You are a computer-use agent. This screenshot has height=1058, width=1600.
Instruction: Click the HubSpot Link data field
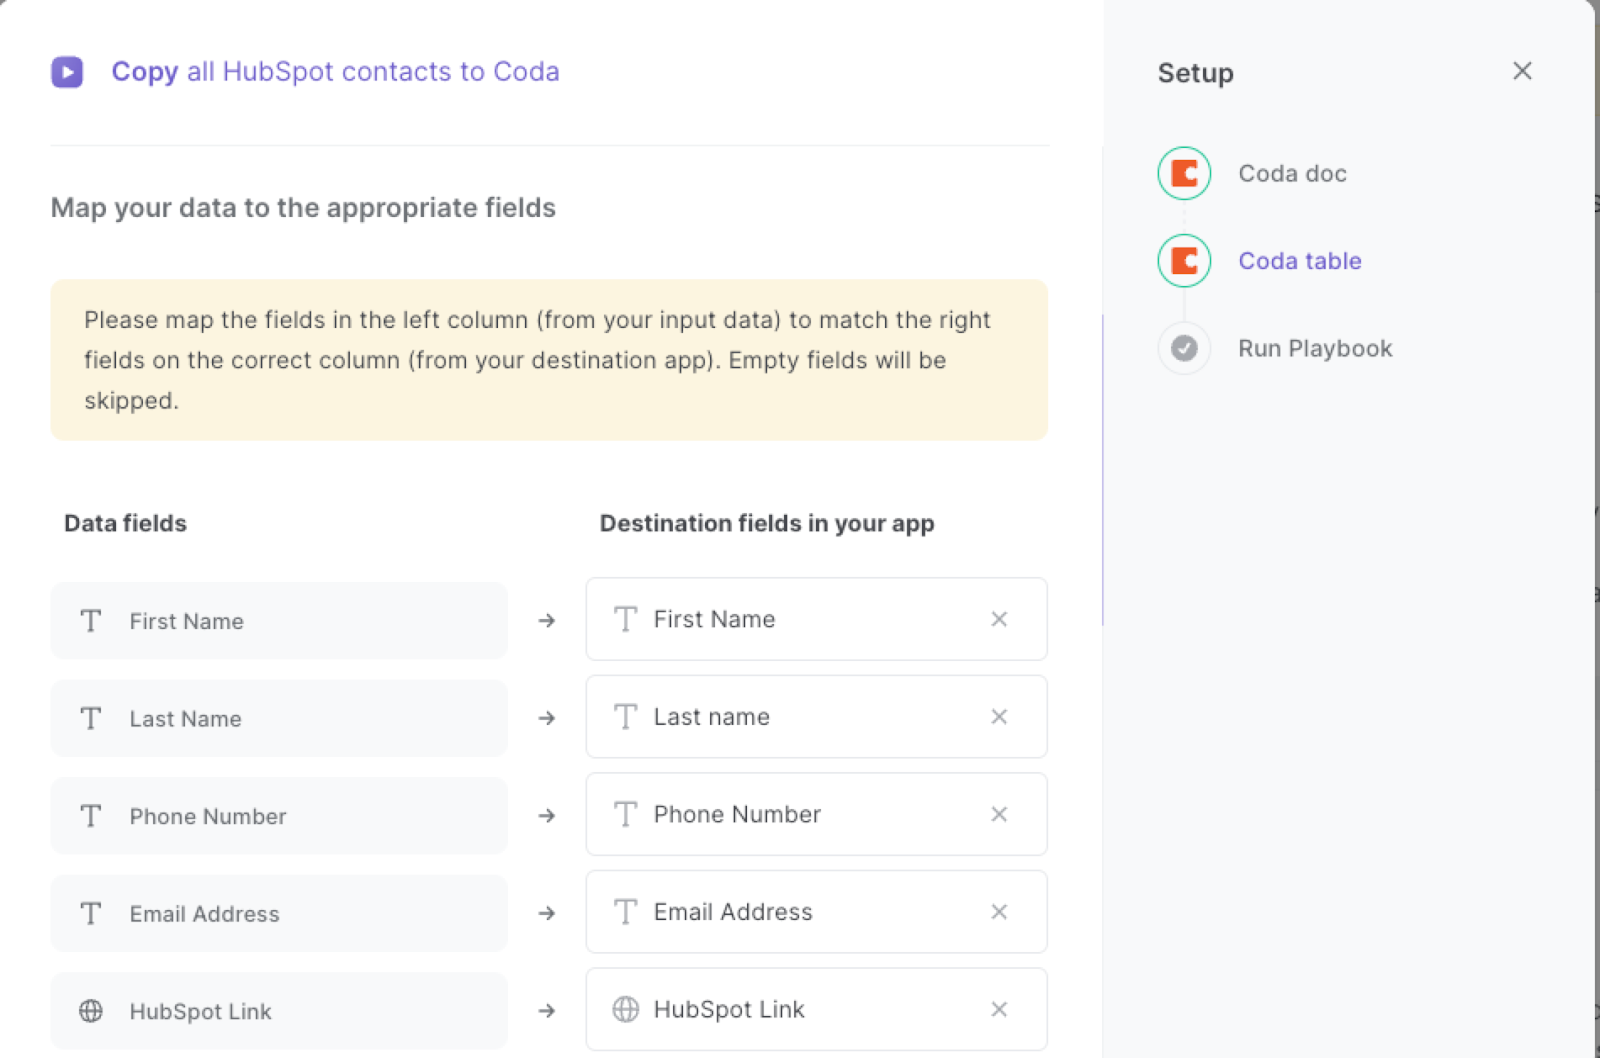(x=279, y=1011)
